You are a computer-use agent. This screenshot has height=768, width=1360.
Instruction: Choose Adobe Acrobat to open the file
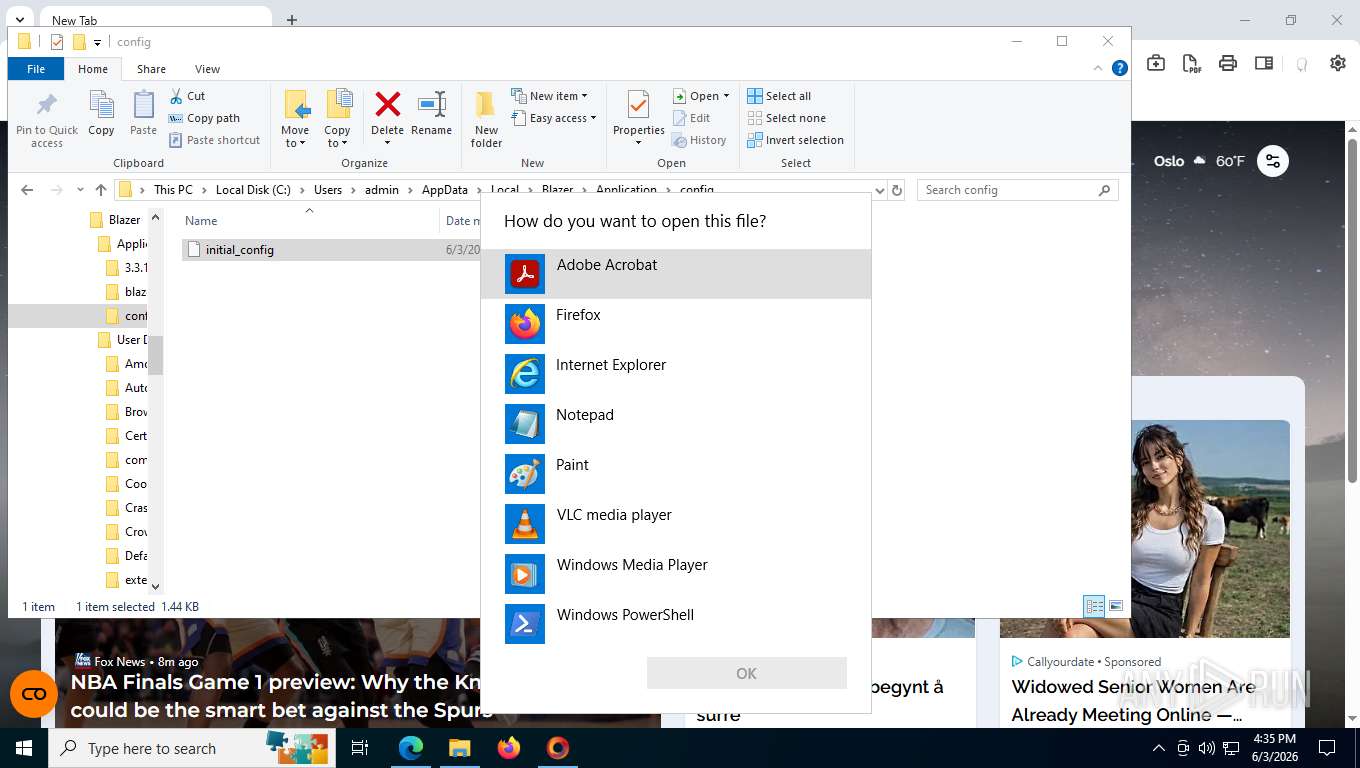(x=675, y=274)
